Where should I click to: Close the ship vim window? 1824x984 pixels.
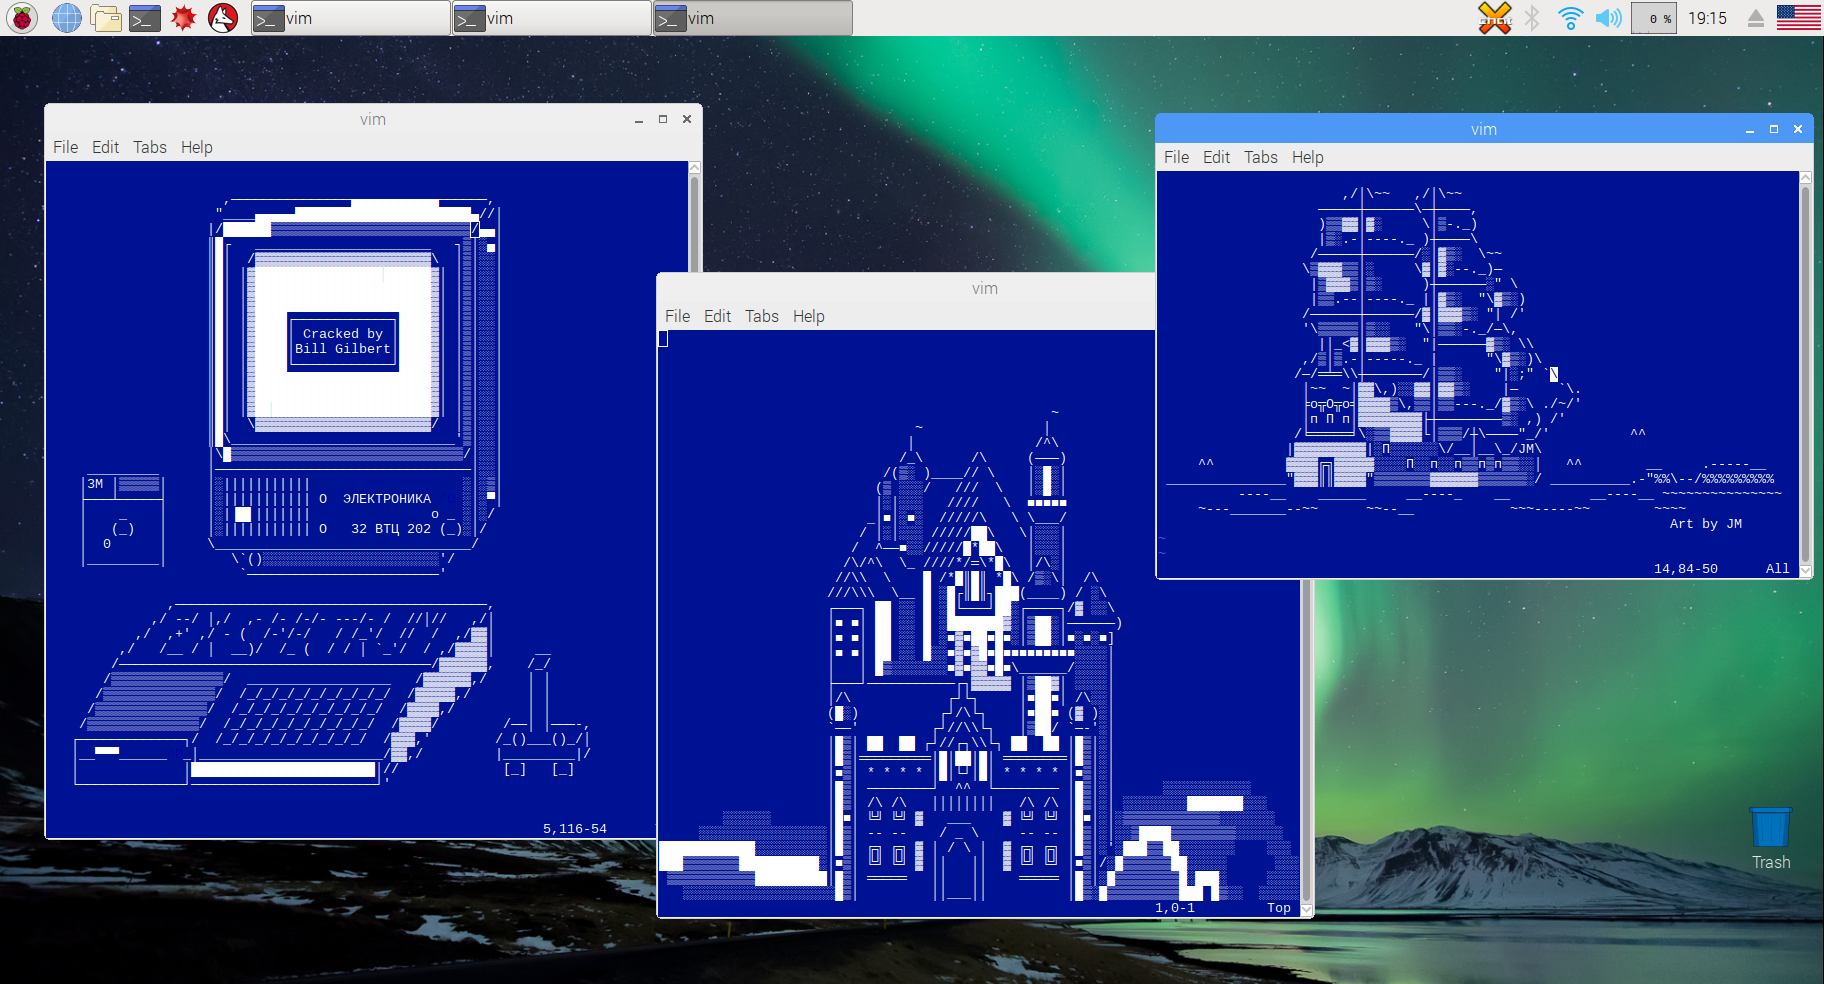coord(1798,129)
